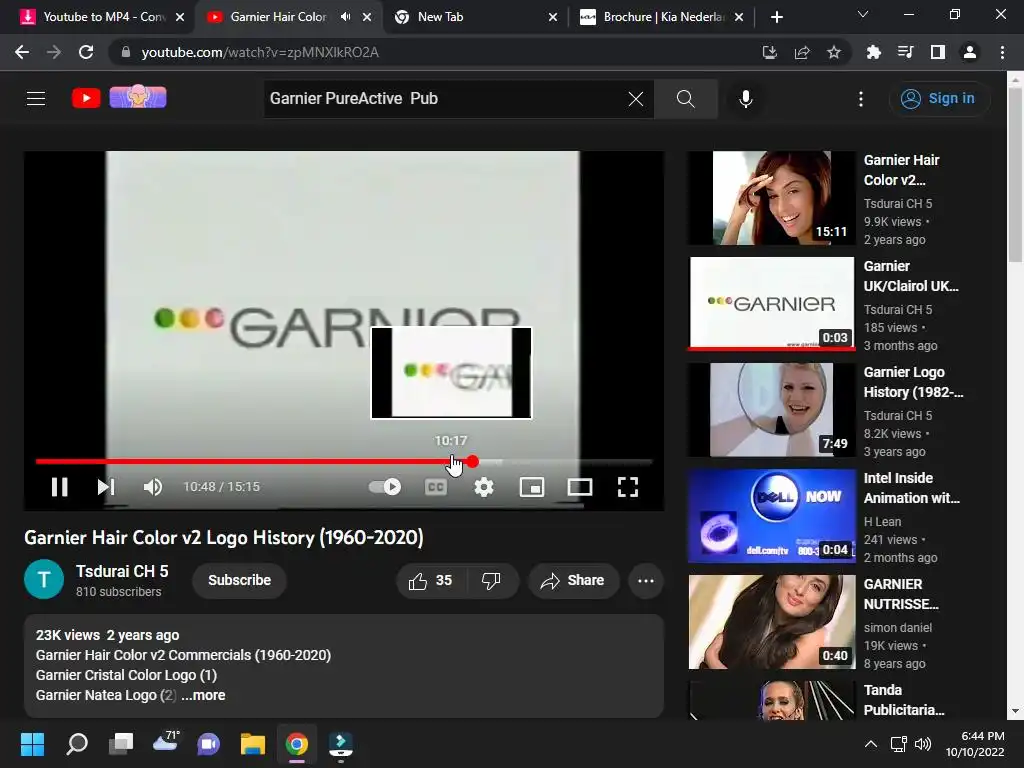Share this page from address bar

tap(802, 52)
